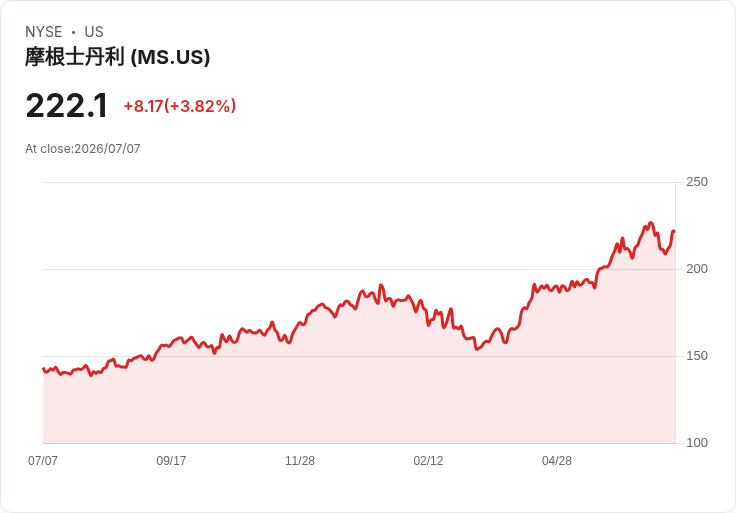This screenshot has height=513, width=736.
Task: Click the 200 y-axis label
Action: (697, 269)
